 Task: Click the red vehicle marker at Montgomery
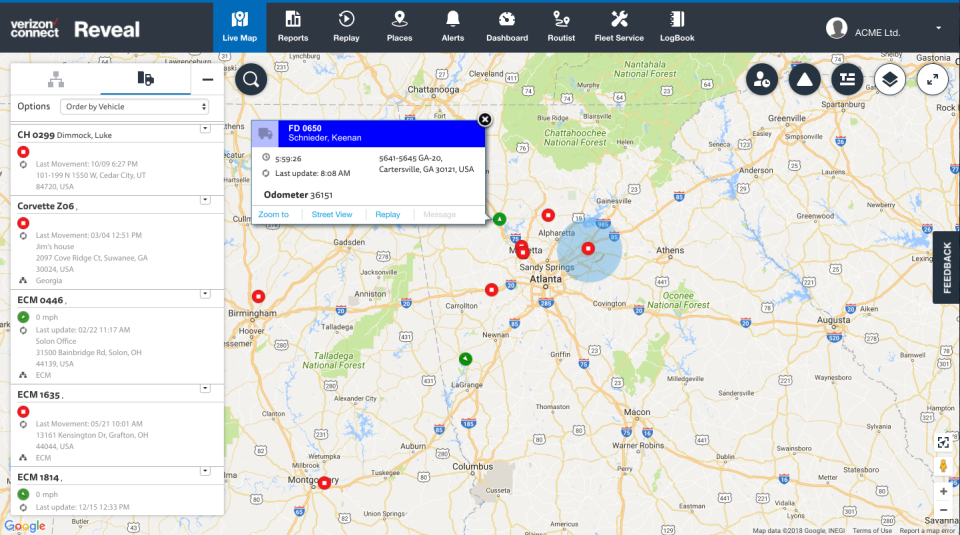click(x=324, y=483)
